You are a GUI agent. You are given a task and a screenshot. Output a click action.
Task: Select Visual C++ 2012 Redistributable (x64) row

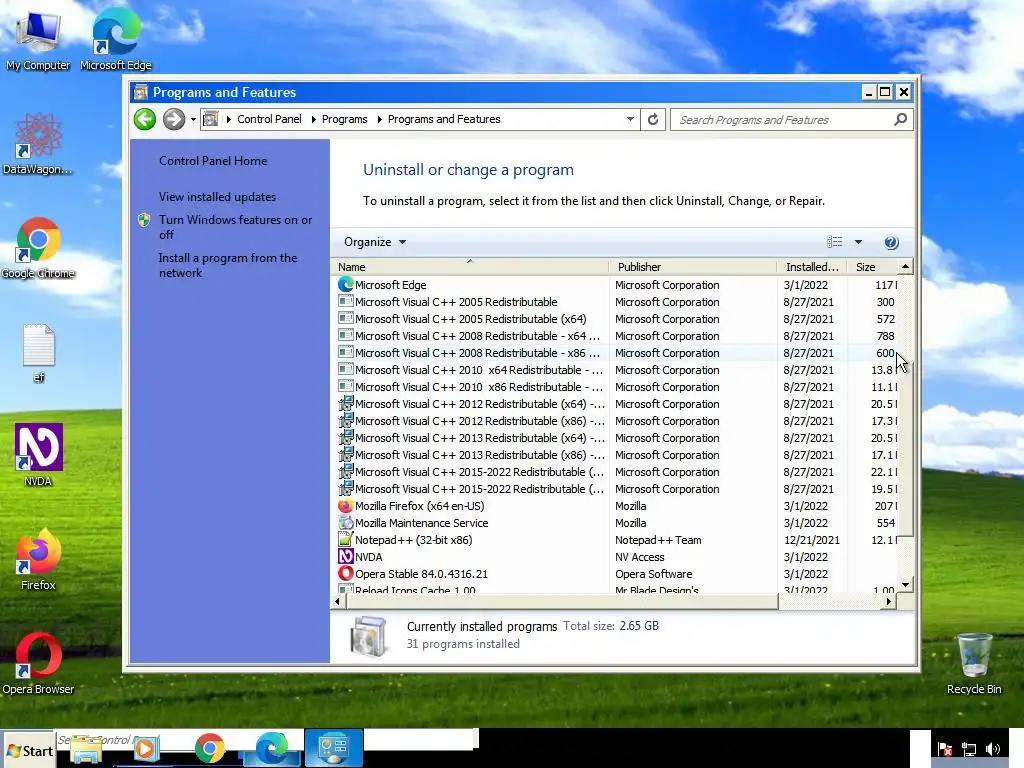pyautogui.click(x=616, y=404)
